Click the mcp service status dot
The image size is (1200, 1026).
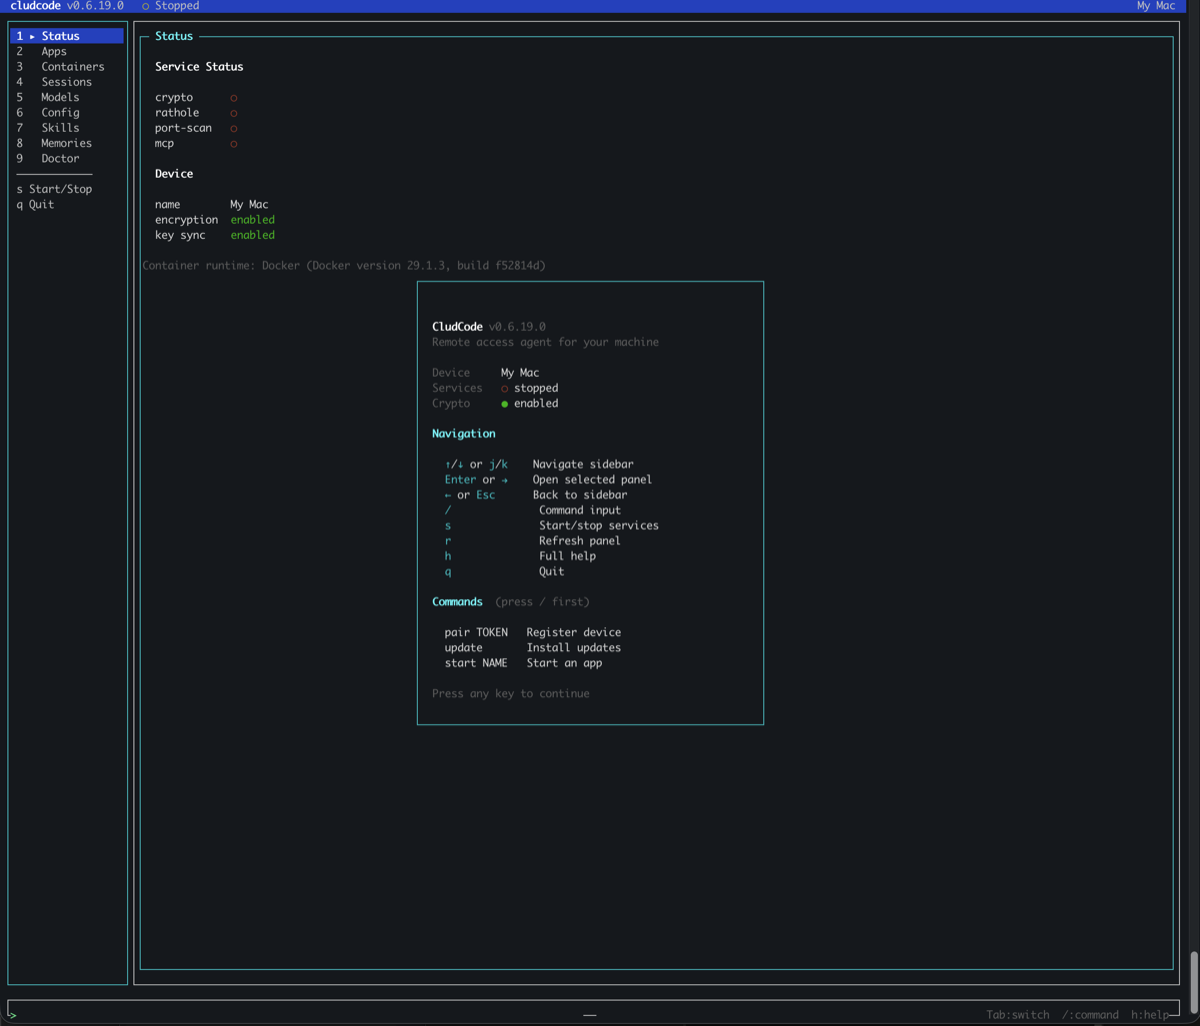pos(233,143)
